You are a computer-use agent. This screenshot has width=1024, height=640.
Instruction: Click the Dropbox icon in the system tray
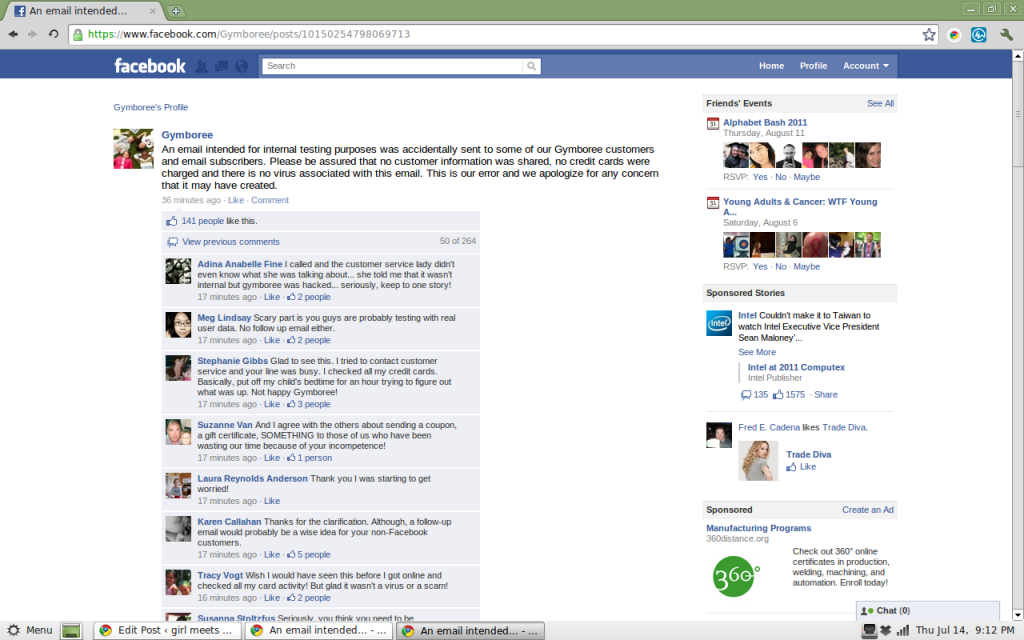(x=886, y=630)
